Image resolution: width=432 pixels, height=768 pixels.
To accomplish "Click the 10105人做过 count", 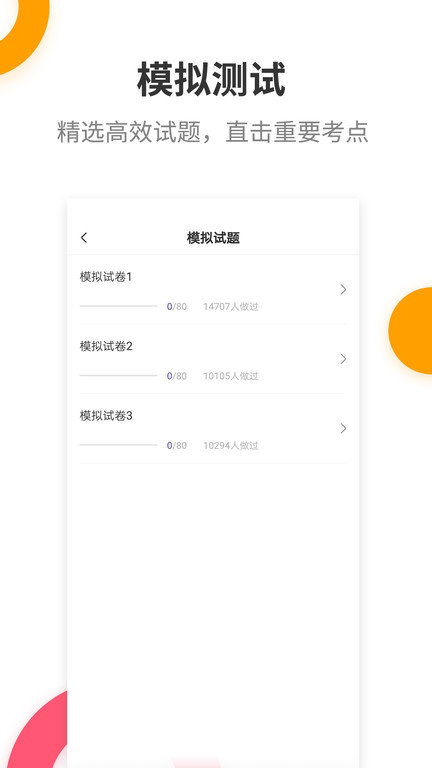I will pyautogui.click(x=231, y=376).
